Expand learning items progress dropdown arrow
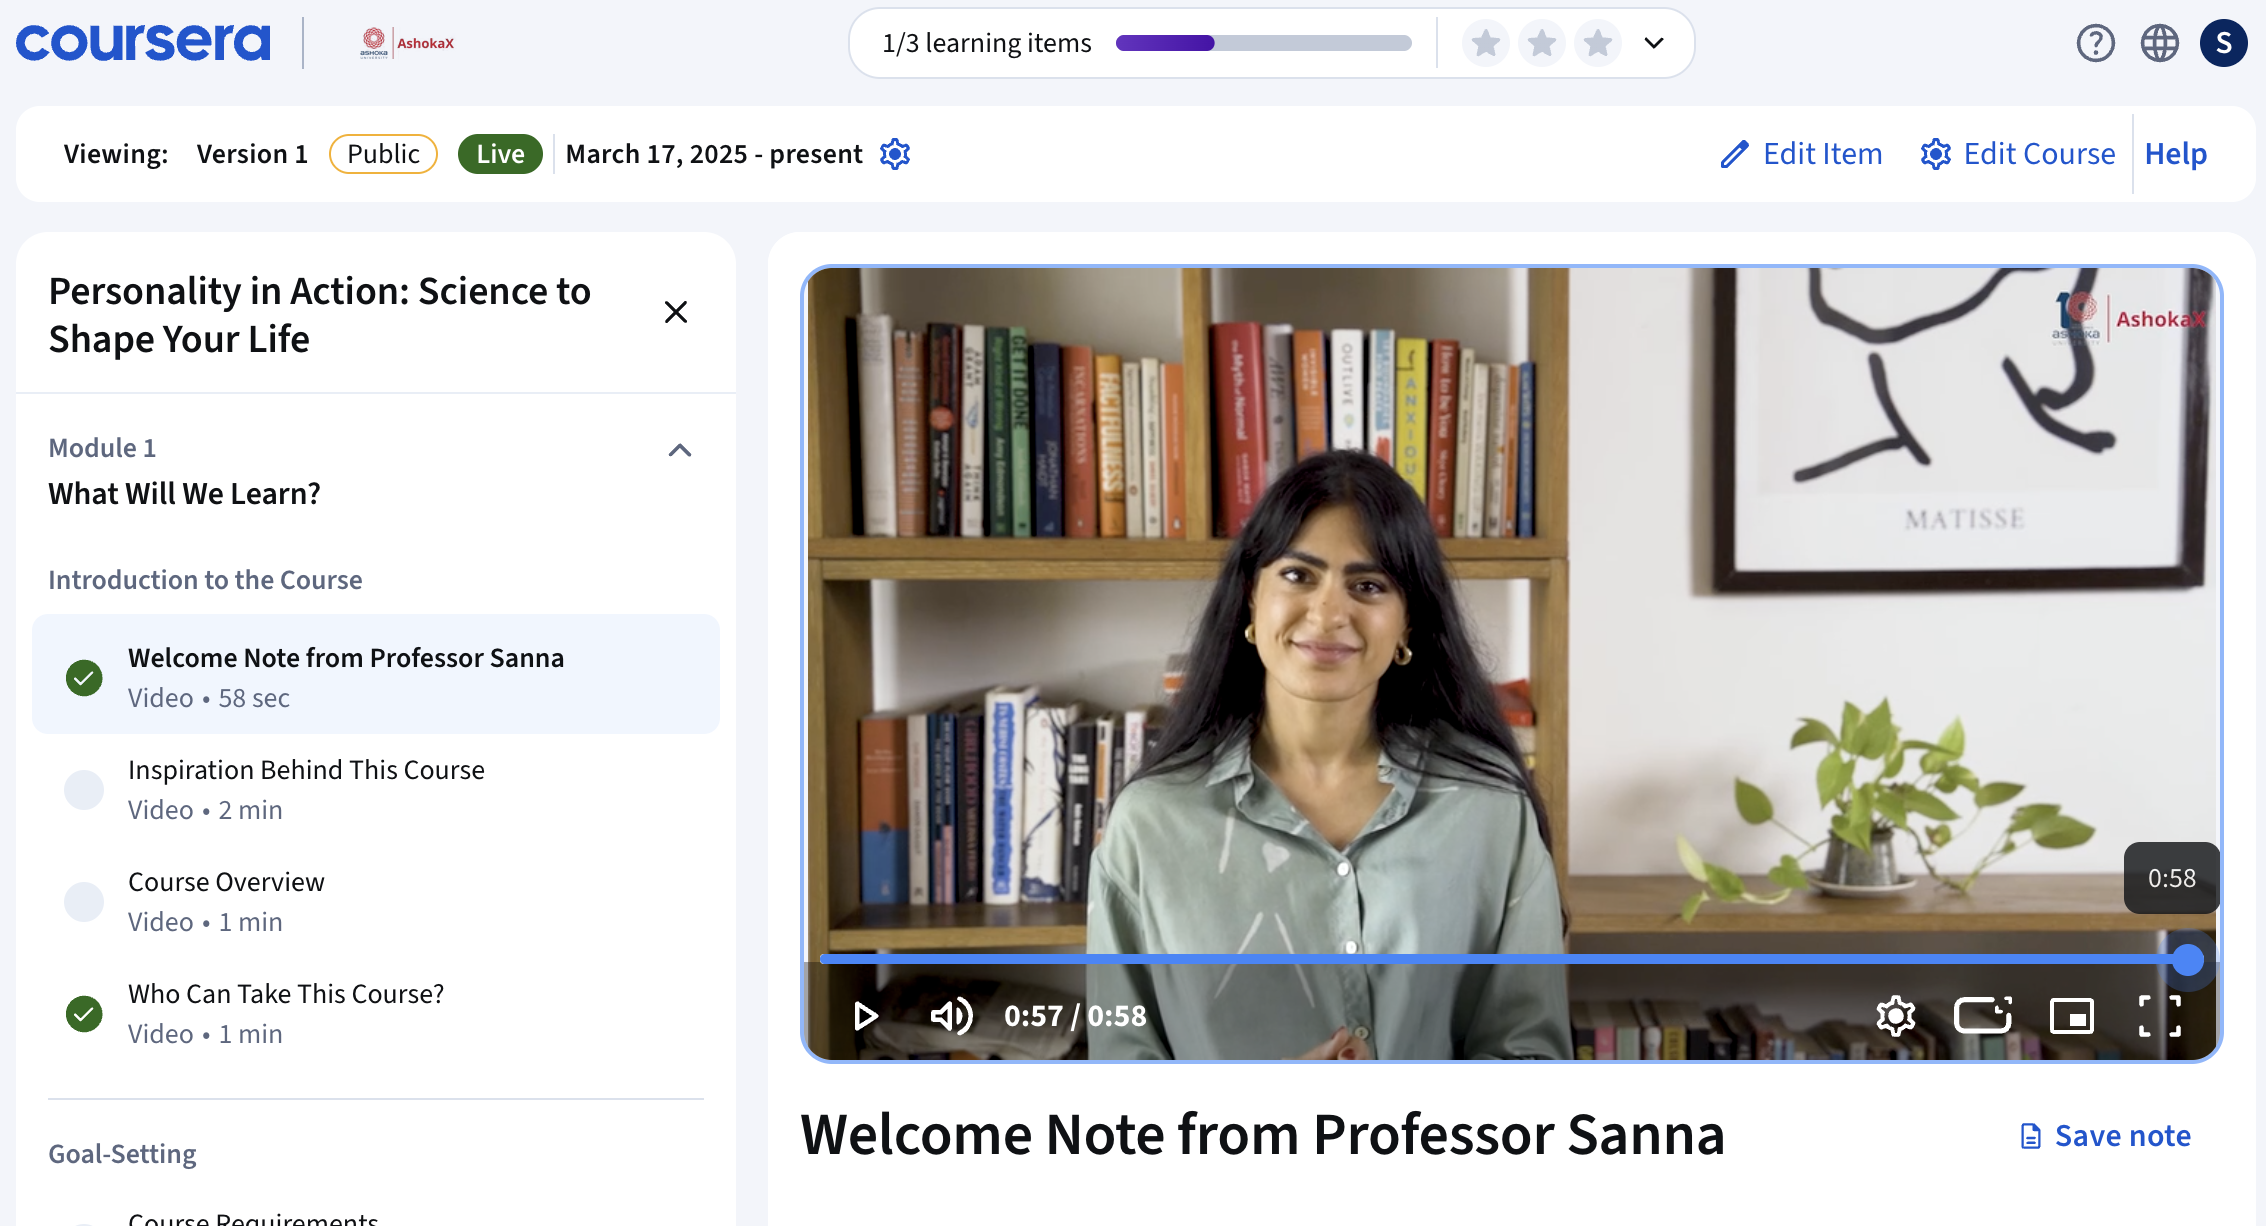This screenshot has width=2266, height=1226. pos(1654,43)
